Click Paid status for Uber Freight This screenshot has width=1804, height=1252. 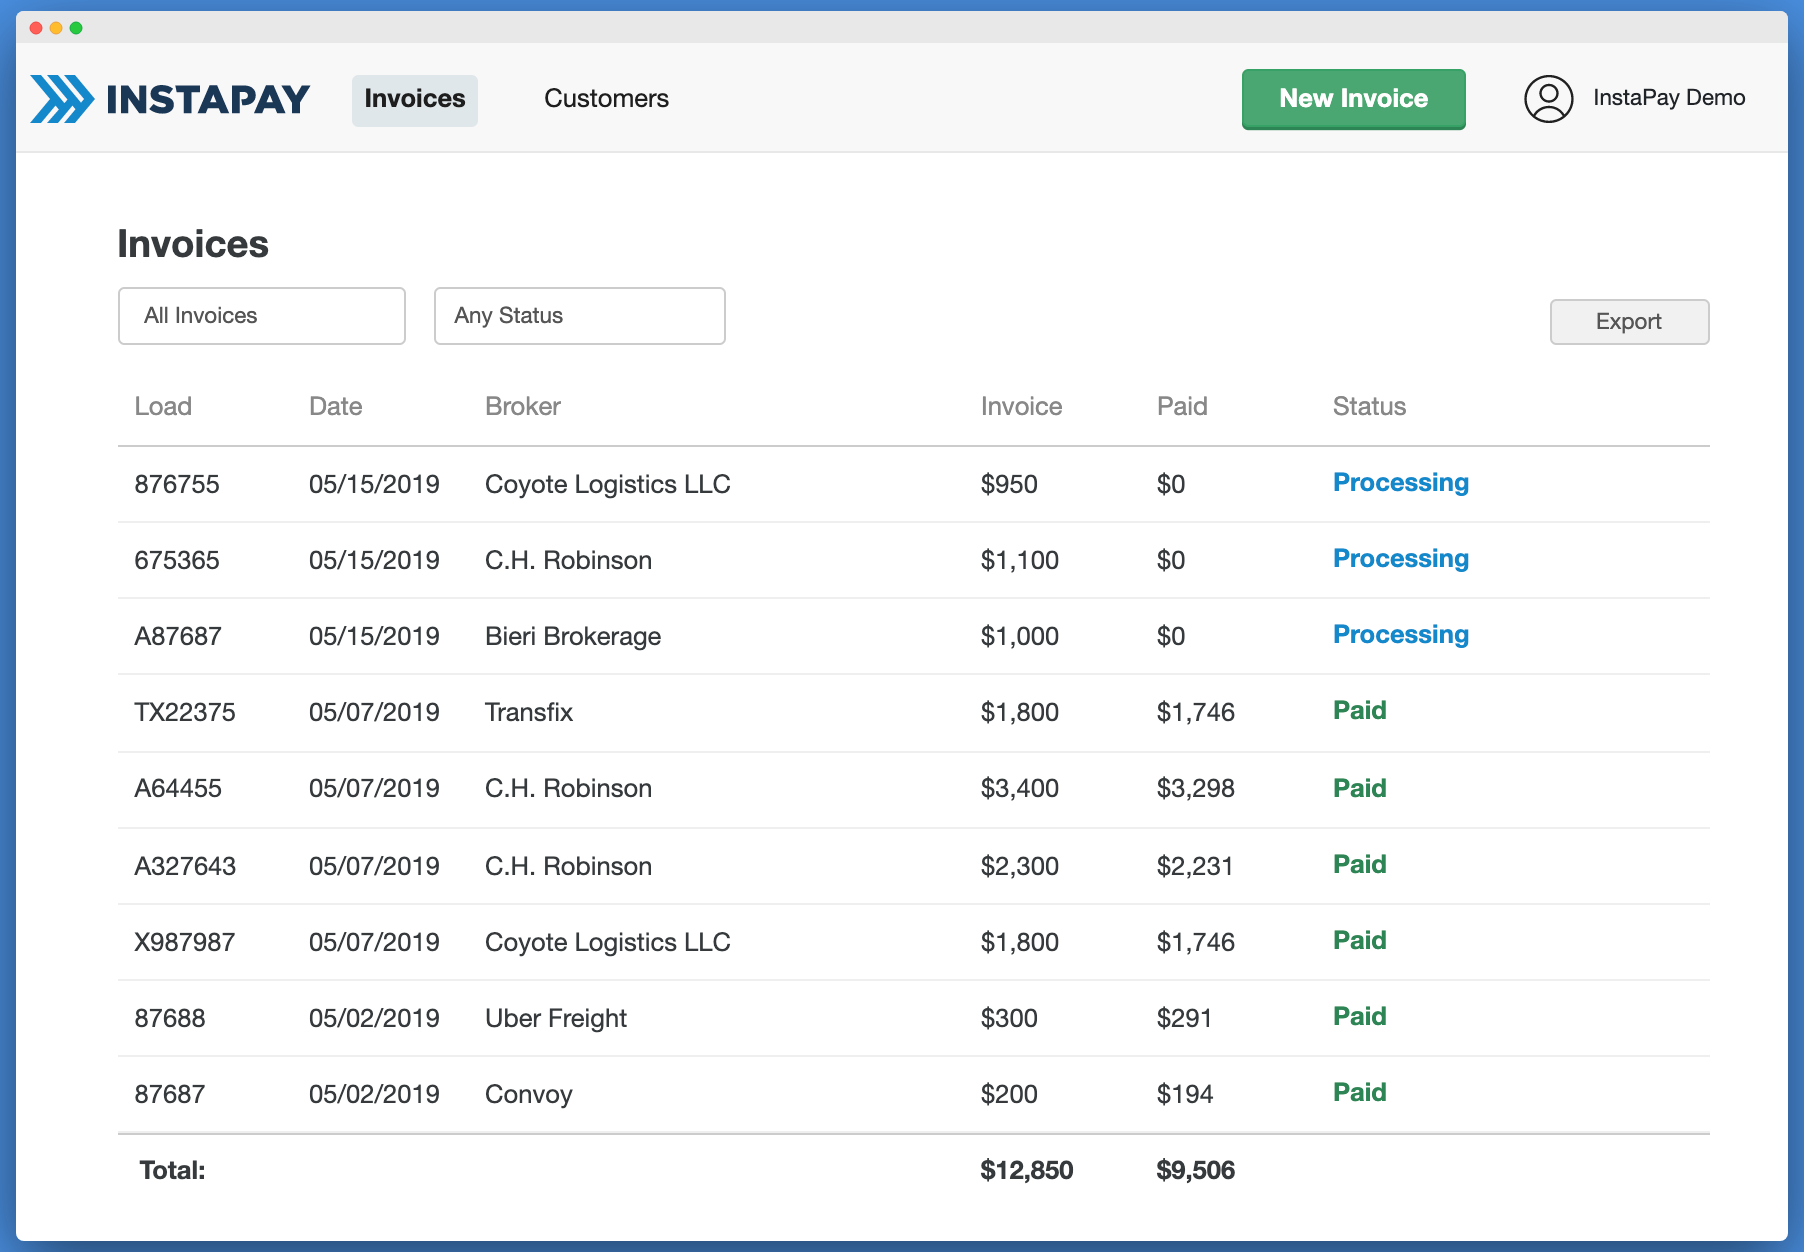pyautogui.click(x=1360, y=1016)
